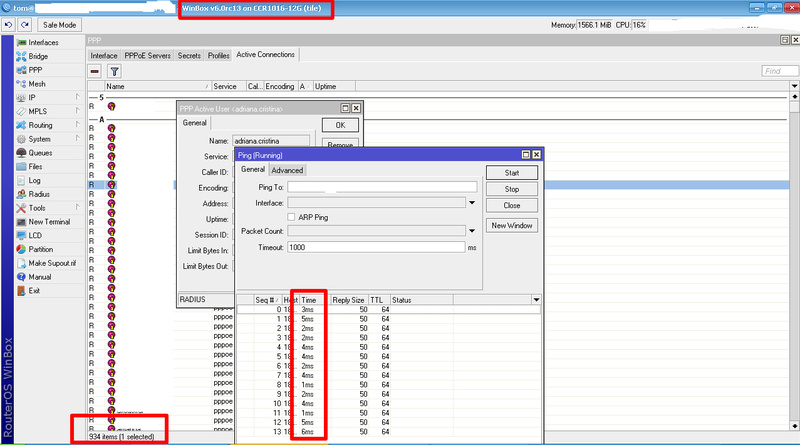Viewport: 800px width, 445px height.
Task: Open Radius in the sidebar
Action: [x=39, y=194]
